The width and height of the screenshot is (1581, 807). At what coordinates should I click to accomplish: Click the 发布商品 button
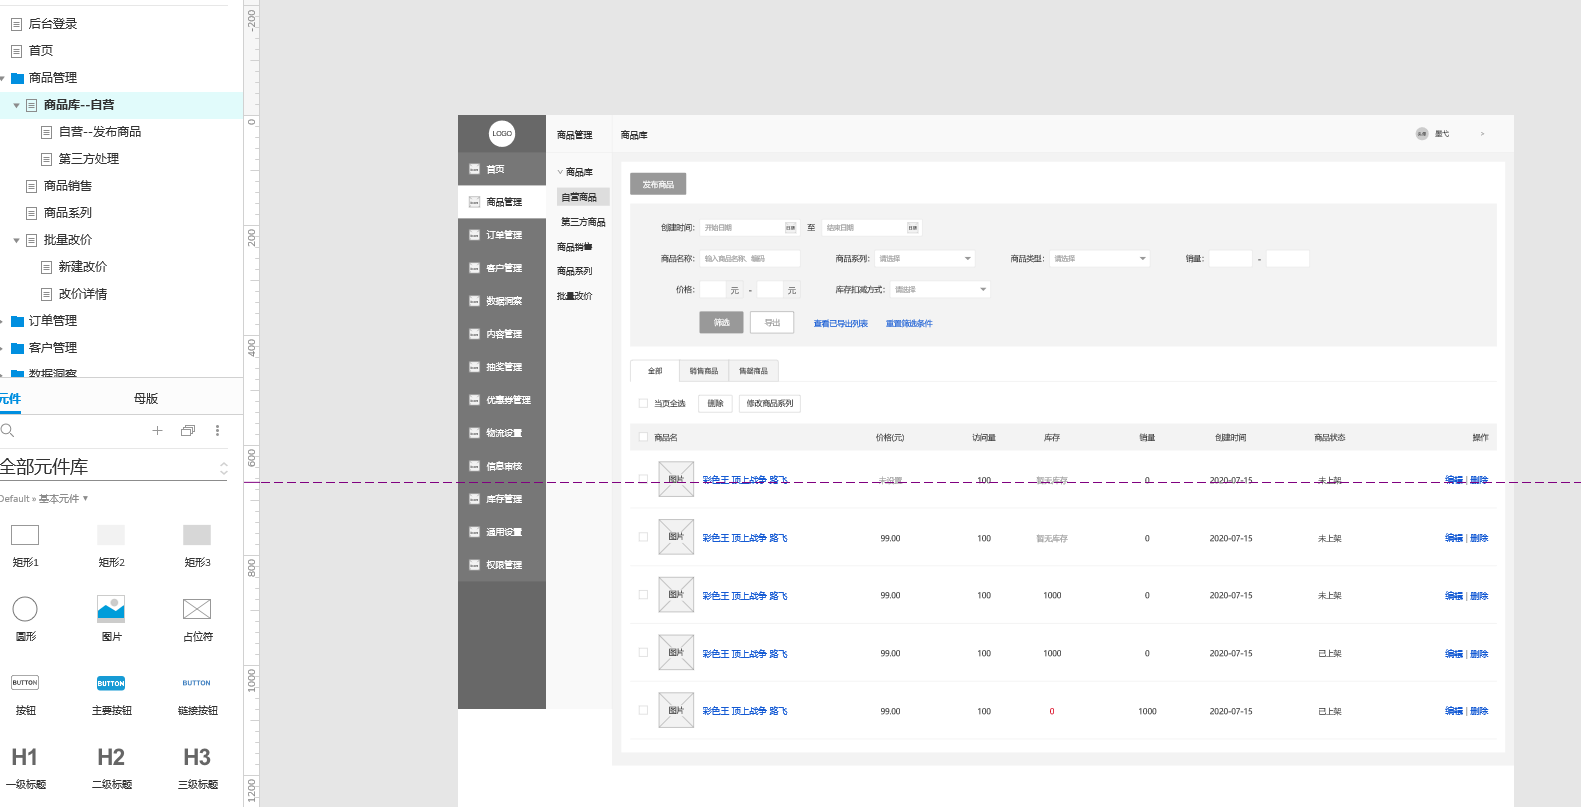[x=658, y=184]
